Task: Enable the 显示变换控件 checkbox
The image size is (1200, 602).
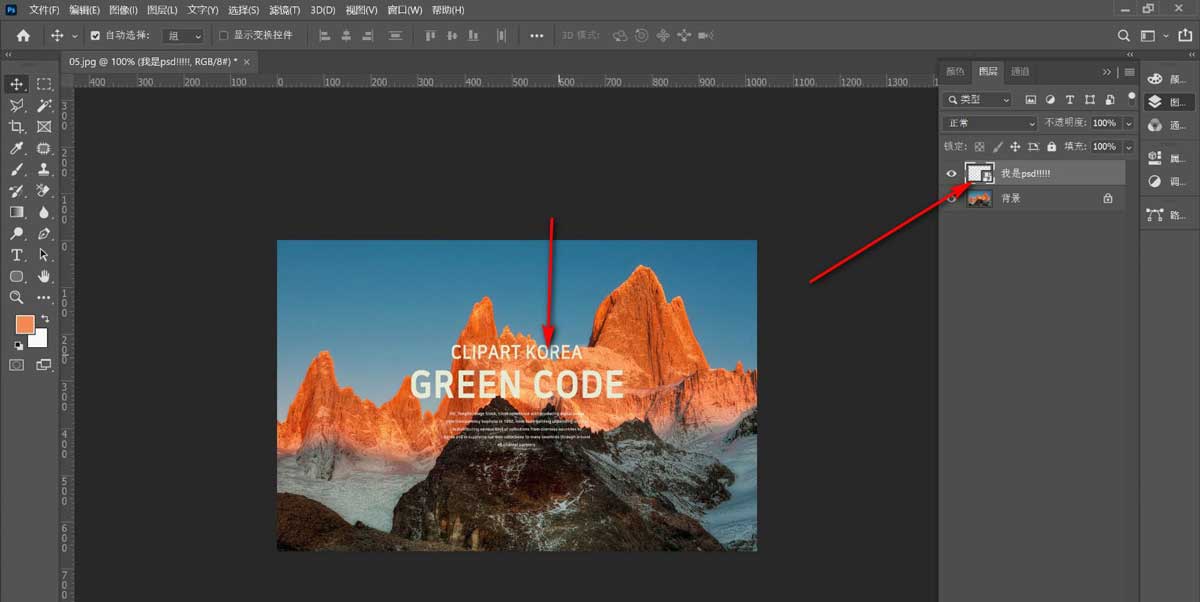Action: (x=223, y=35)
